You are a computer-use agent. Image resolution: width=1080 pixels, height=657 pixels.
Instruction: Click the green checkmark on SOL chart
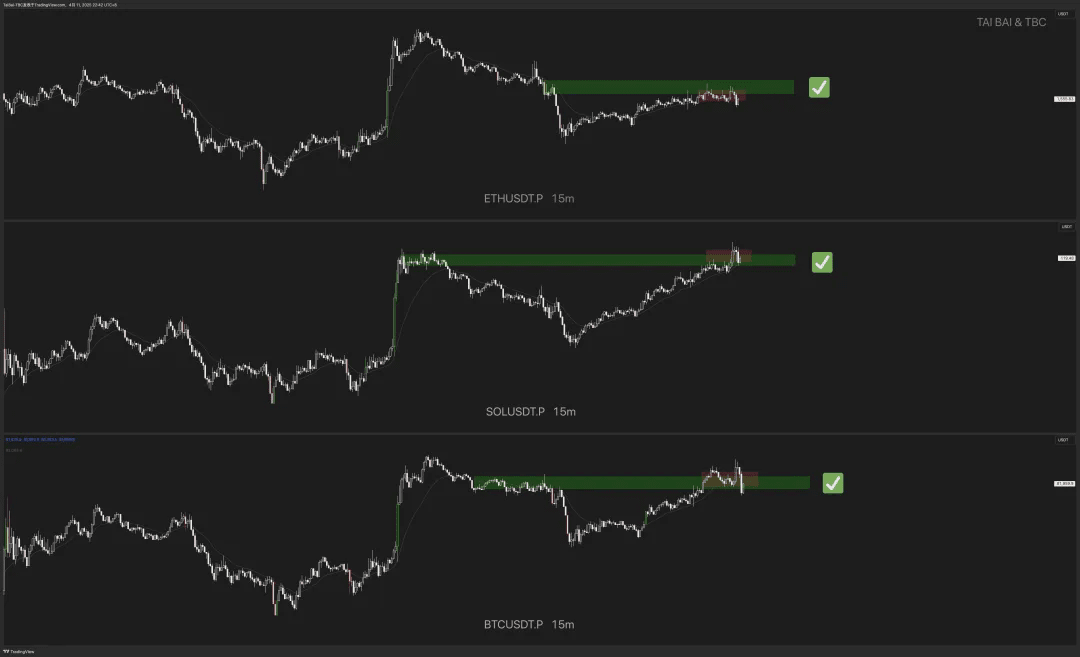point(822,262)
